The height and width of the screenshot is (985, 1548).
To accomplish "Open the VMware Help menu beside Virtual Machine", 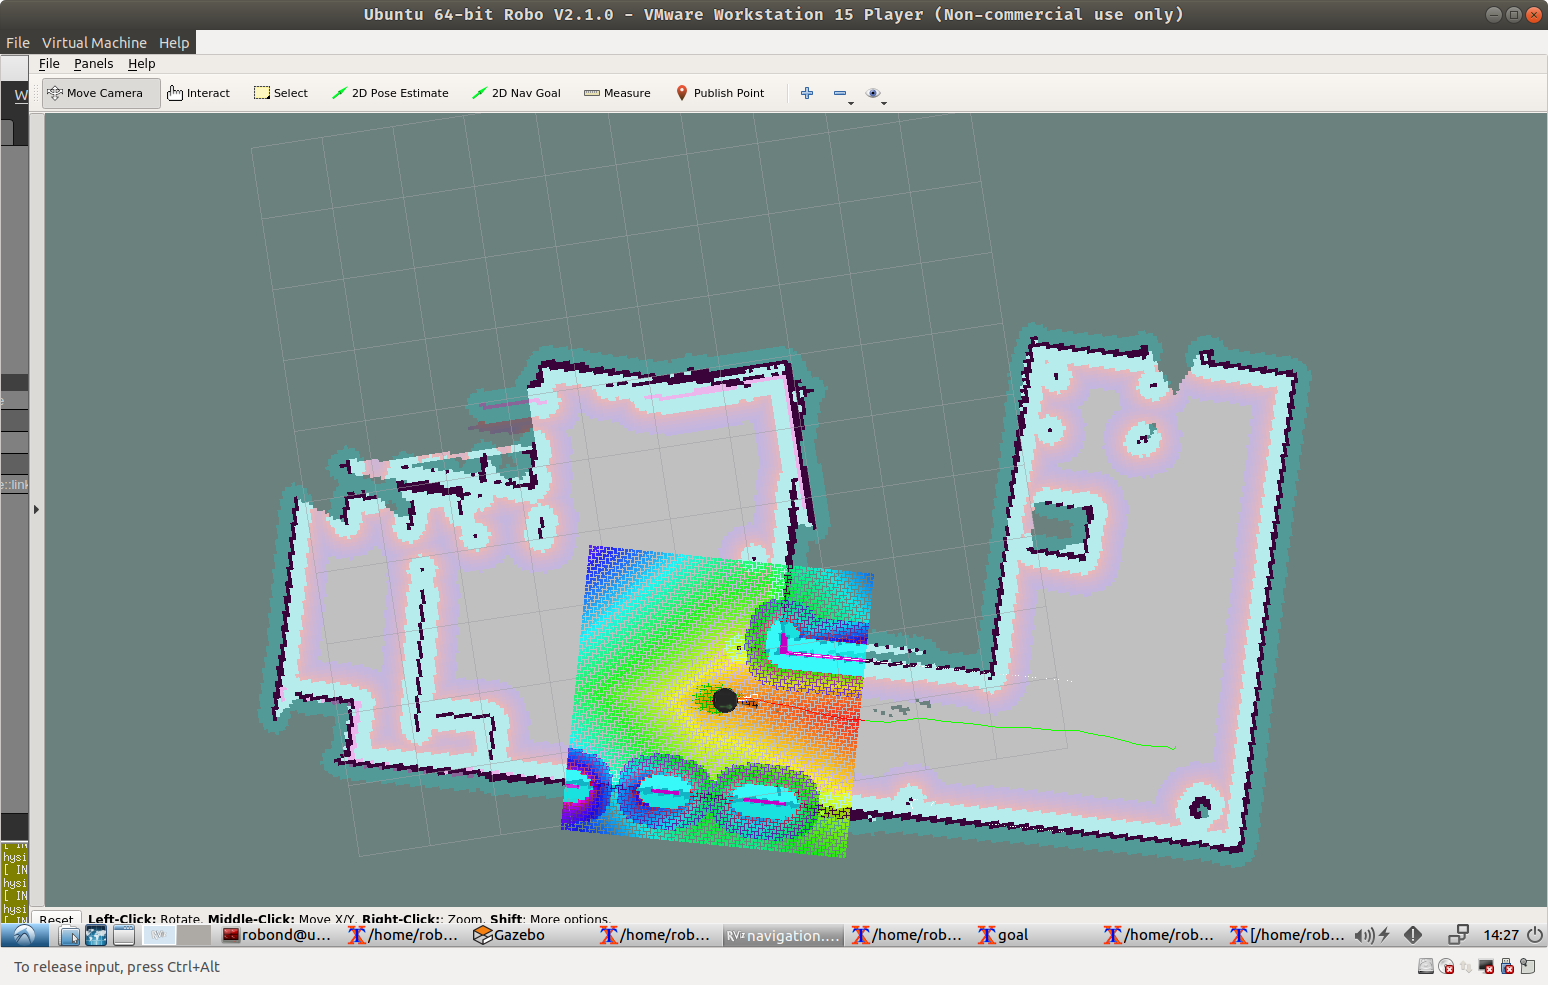I will [x=174, y=43].
